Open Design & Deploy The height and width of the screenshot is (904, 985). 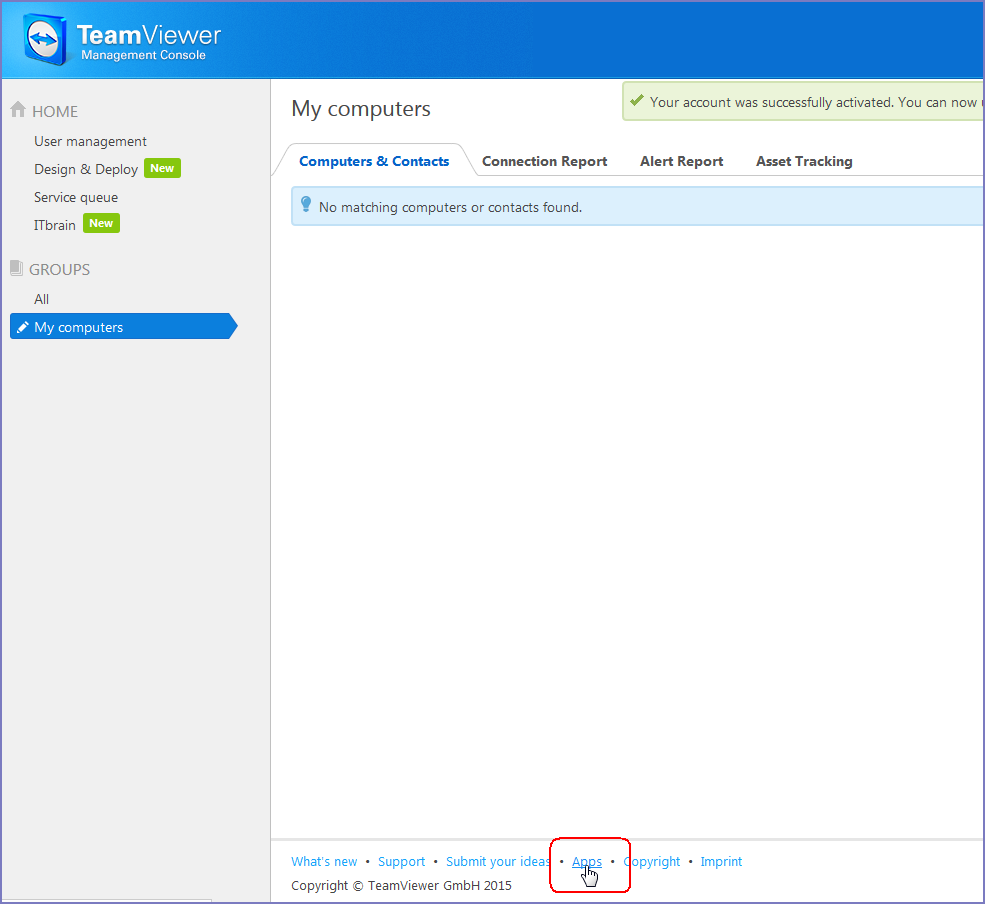(86, 169)
